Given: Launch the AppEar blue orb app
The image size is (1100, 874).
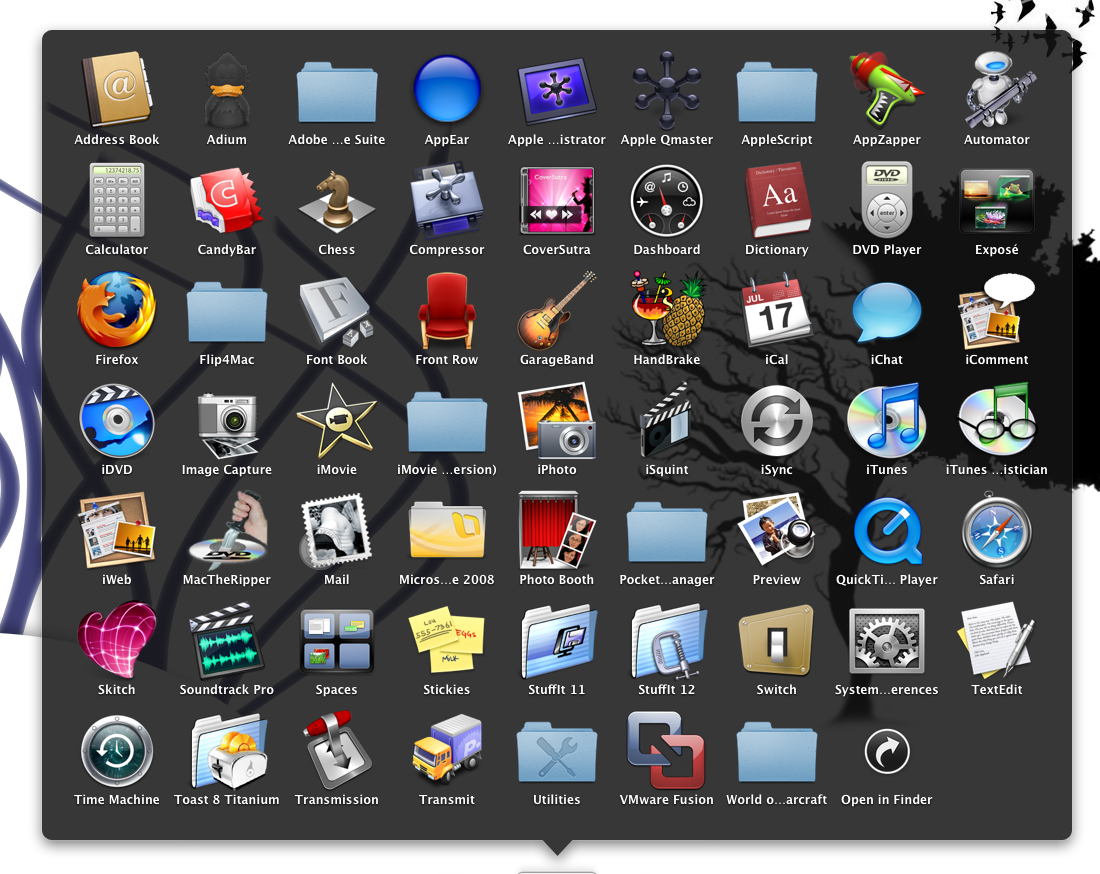Looking at the screenshot, I should coord(447,90).
